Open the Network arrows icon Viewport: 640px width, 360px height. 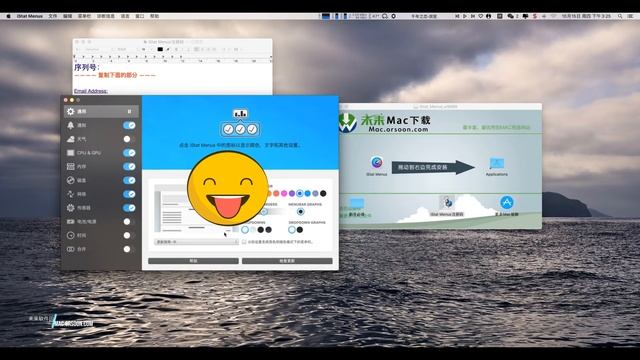pos(71,194)
